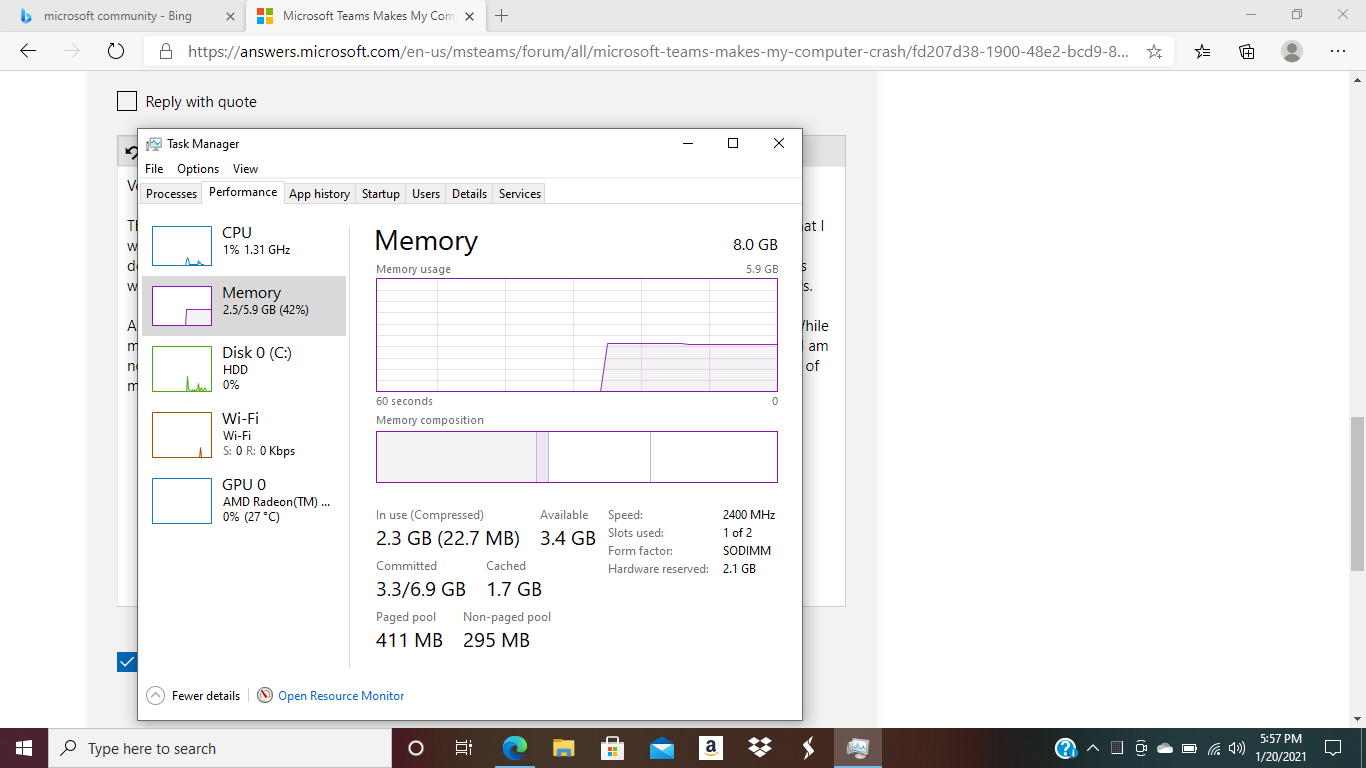Select the CPU performance graph thumbnail
The width and height of the screenshot is (1366, 768).
click(x=182, y=246)
